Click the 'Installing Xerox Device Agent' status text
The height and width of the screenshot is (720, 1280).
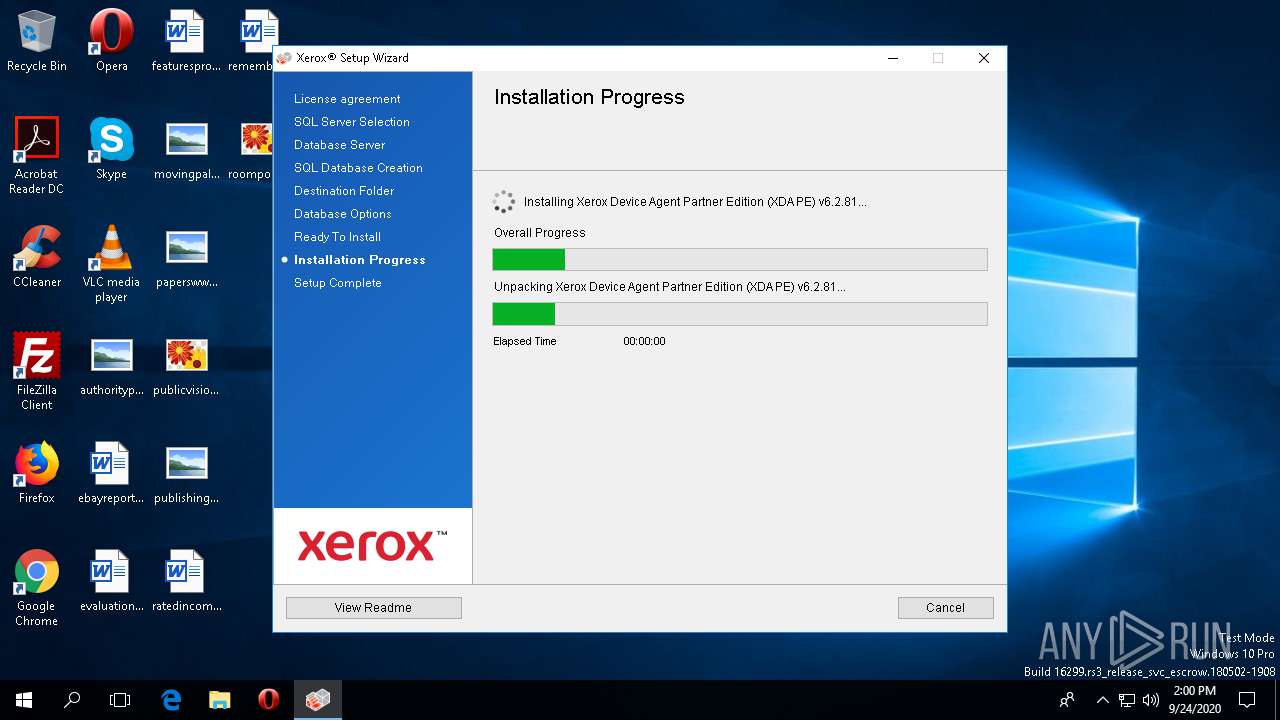point(695,202)
